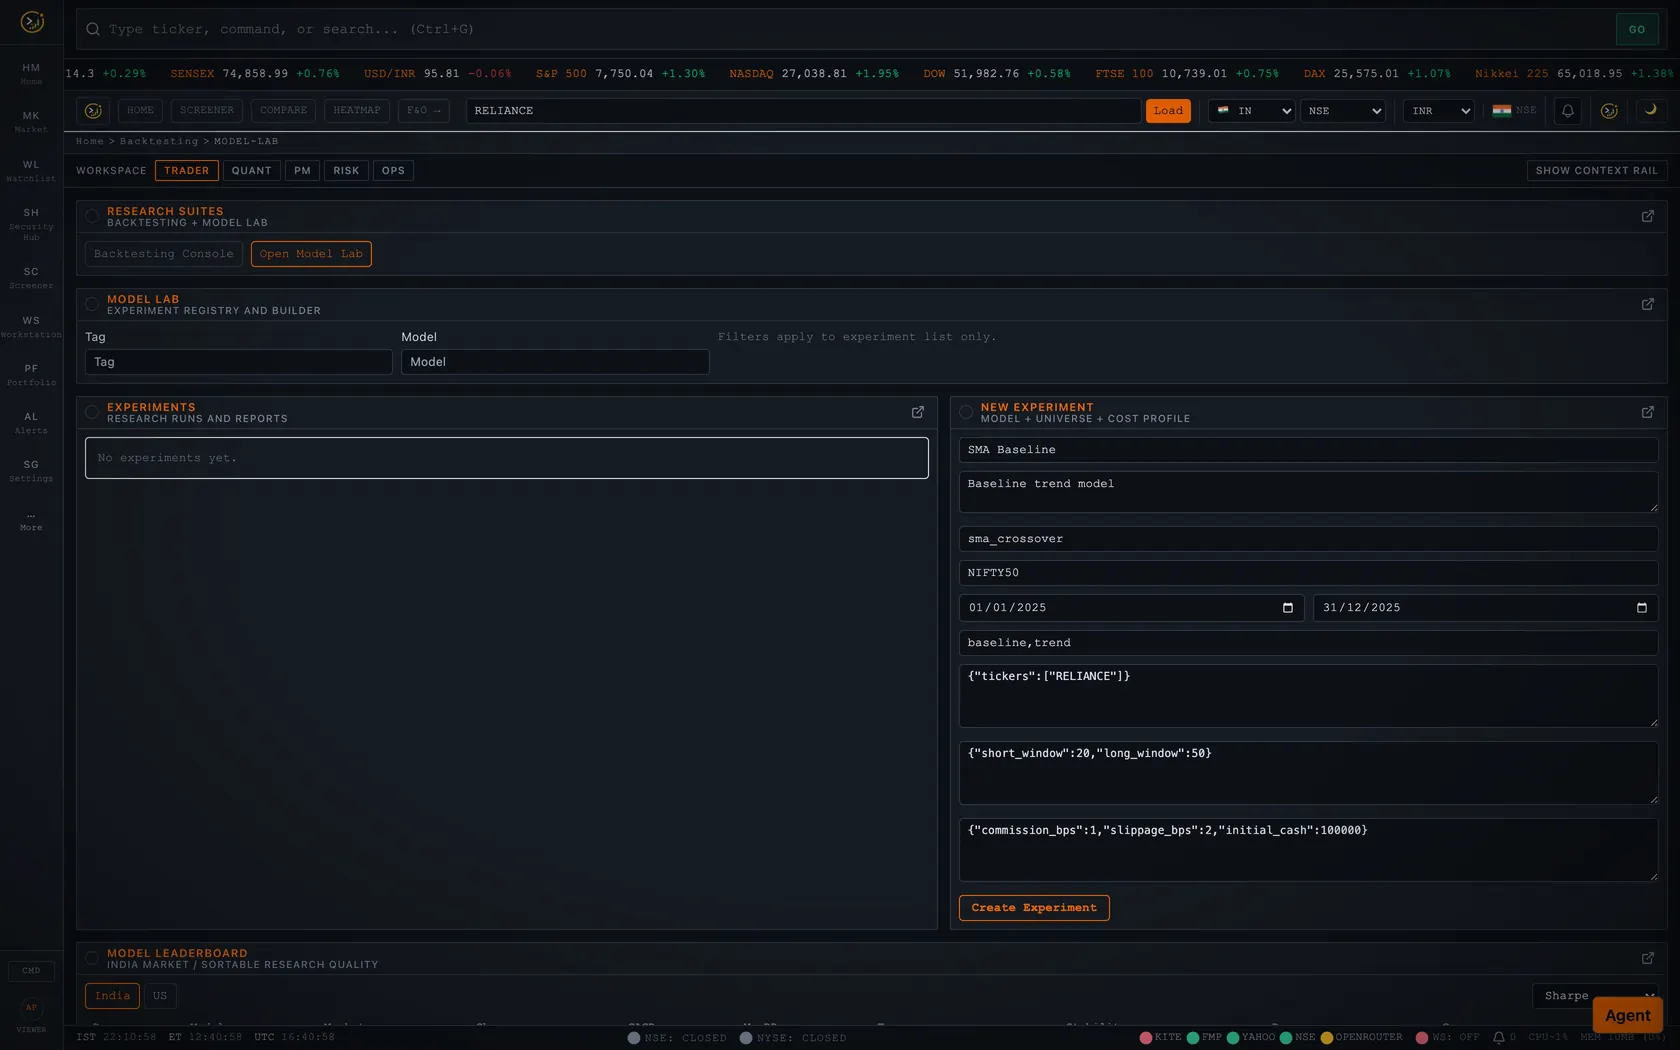Select the Backtesting Console tab
1680x1050 pixels.
pyautogui.click(x=164, y=254)
